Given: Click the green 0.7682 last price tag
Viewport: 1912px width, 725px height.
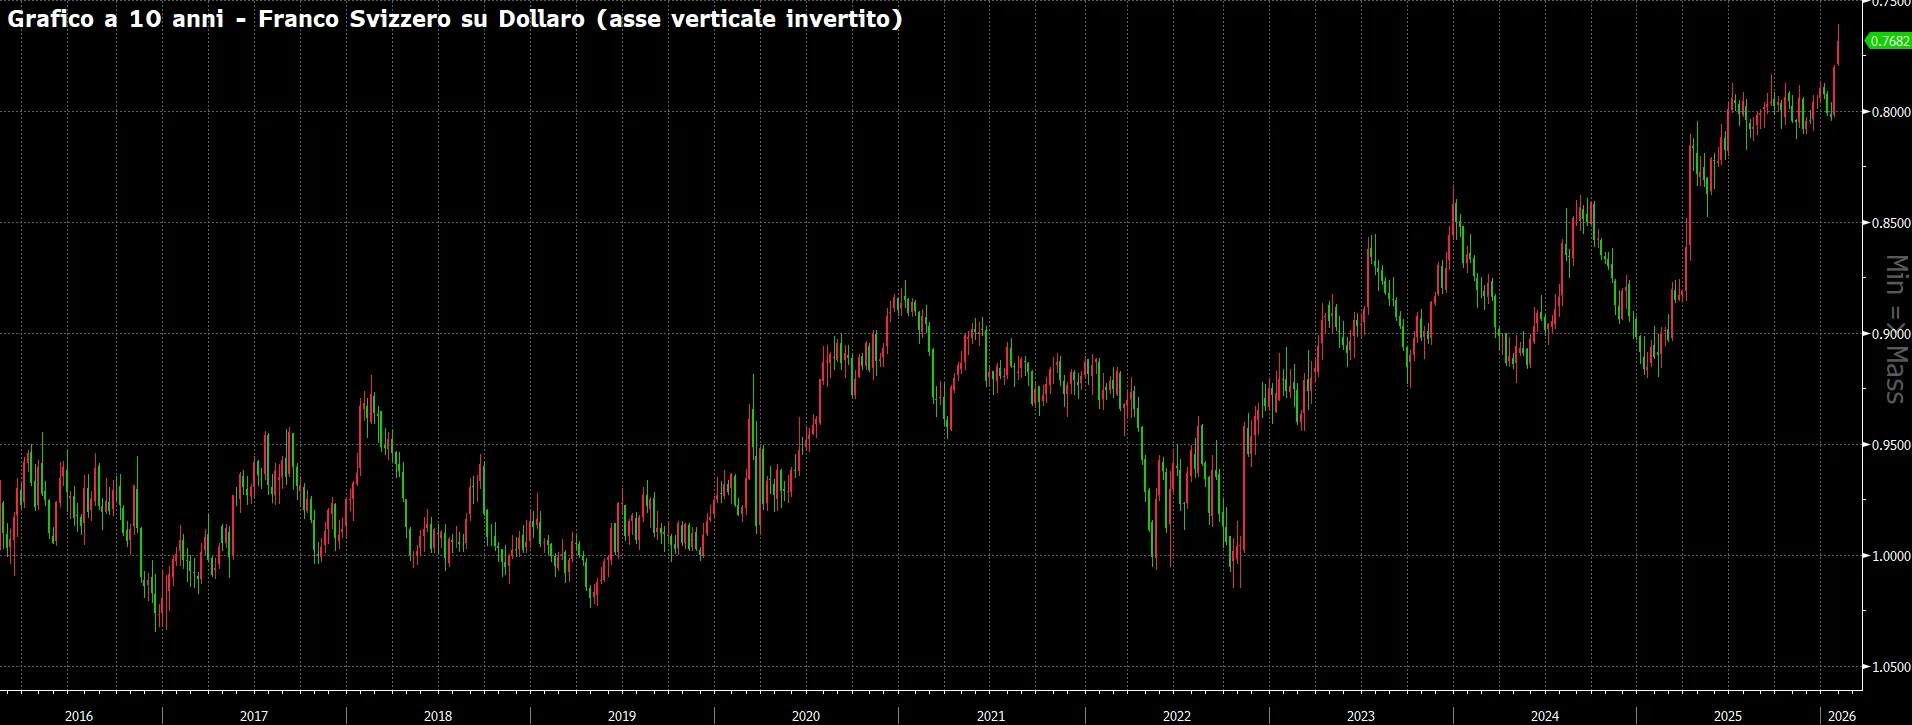Looking at the screenshot, I should 1889,41.
